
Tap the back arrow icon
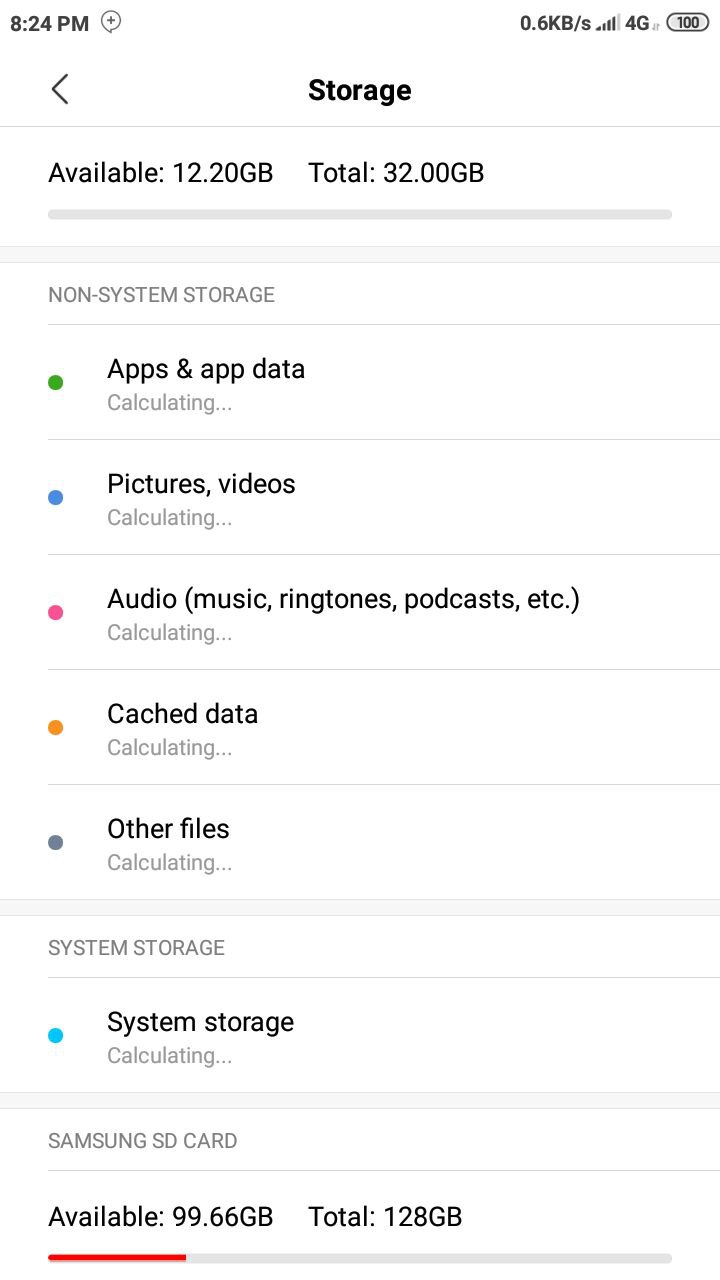pyautogui.click(x=60, y=89)
